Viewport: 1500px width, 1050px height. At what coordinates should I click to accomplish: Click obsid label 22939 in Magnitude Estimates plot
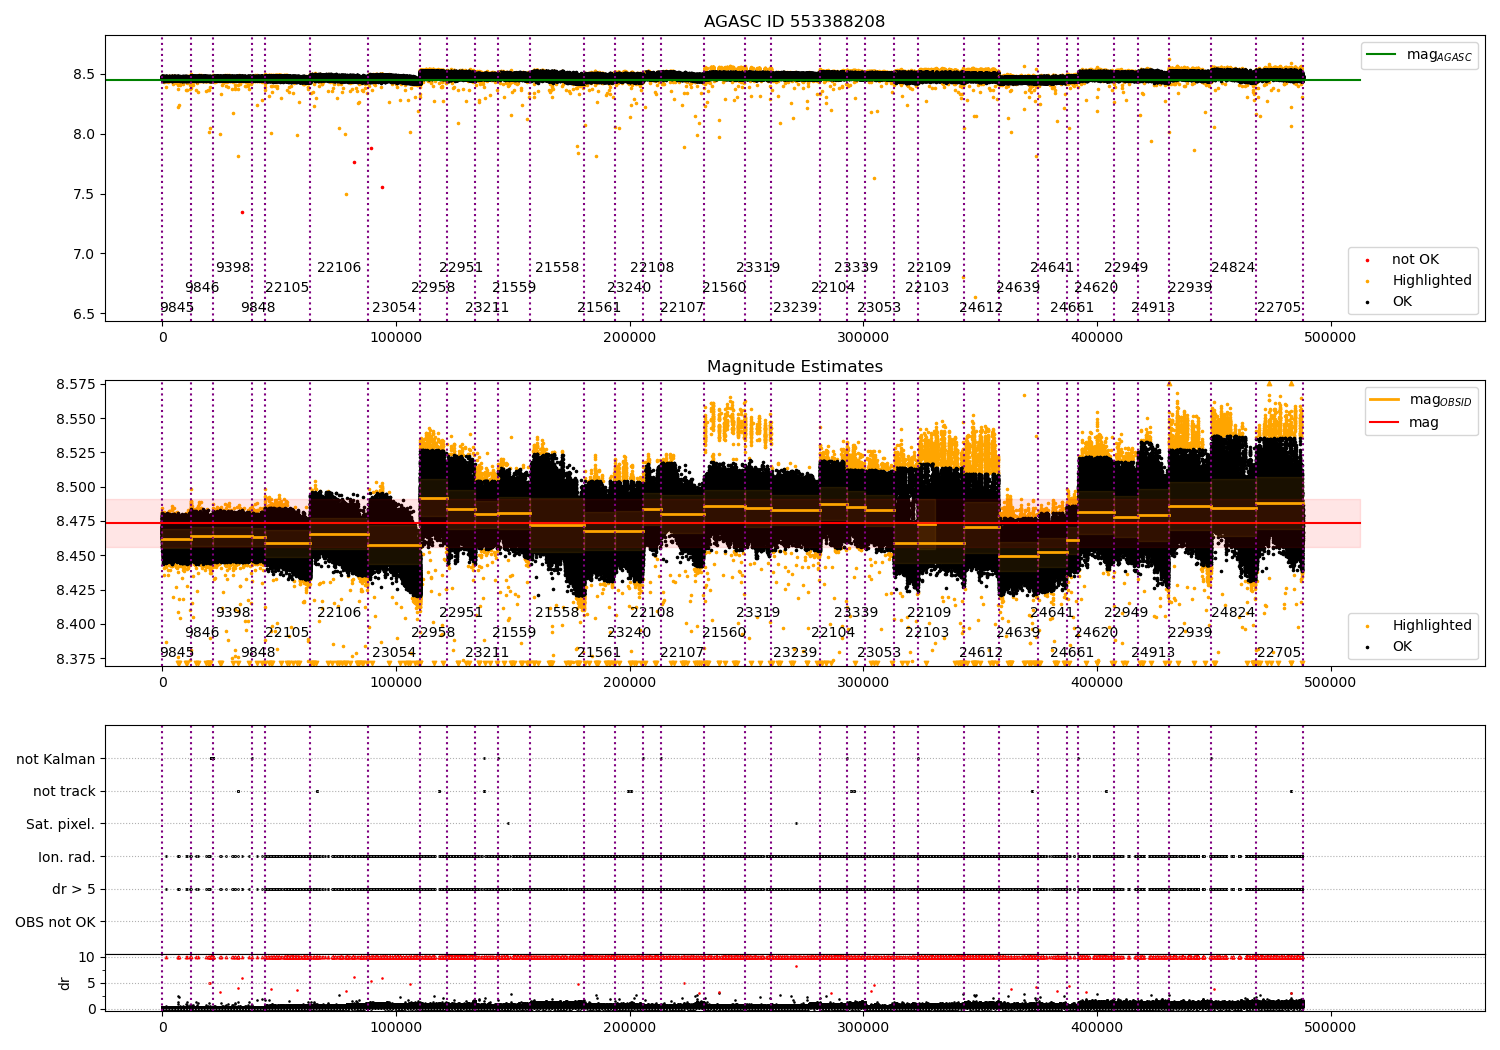coord(1190,632)
